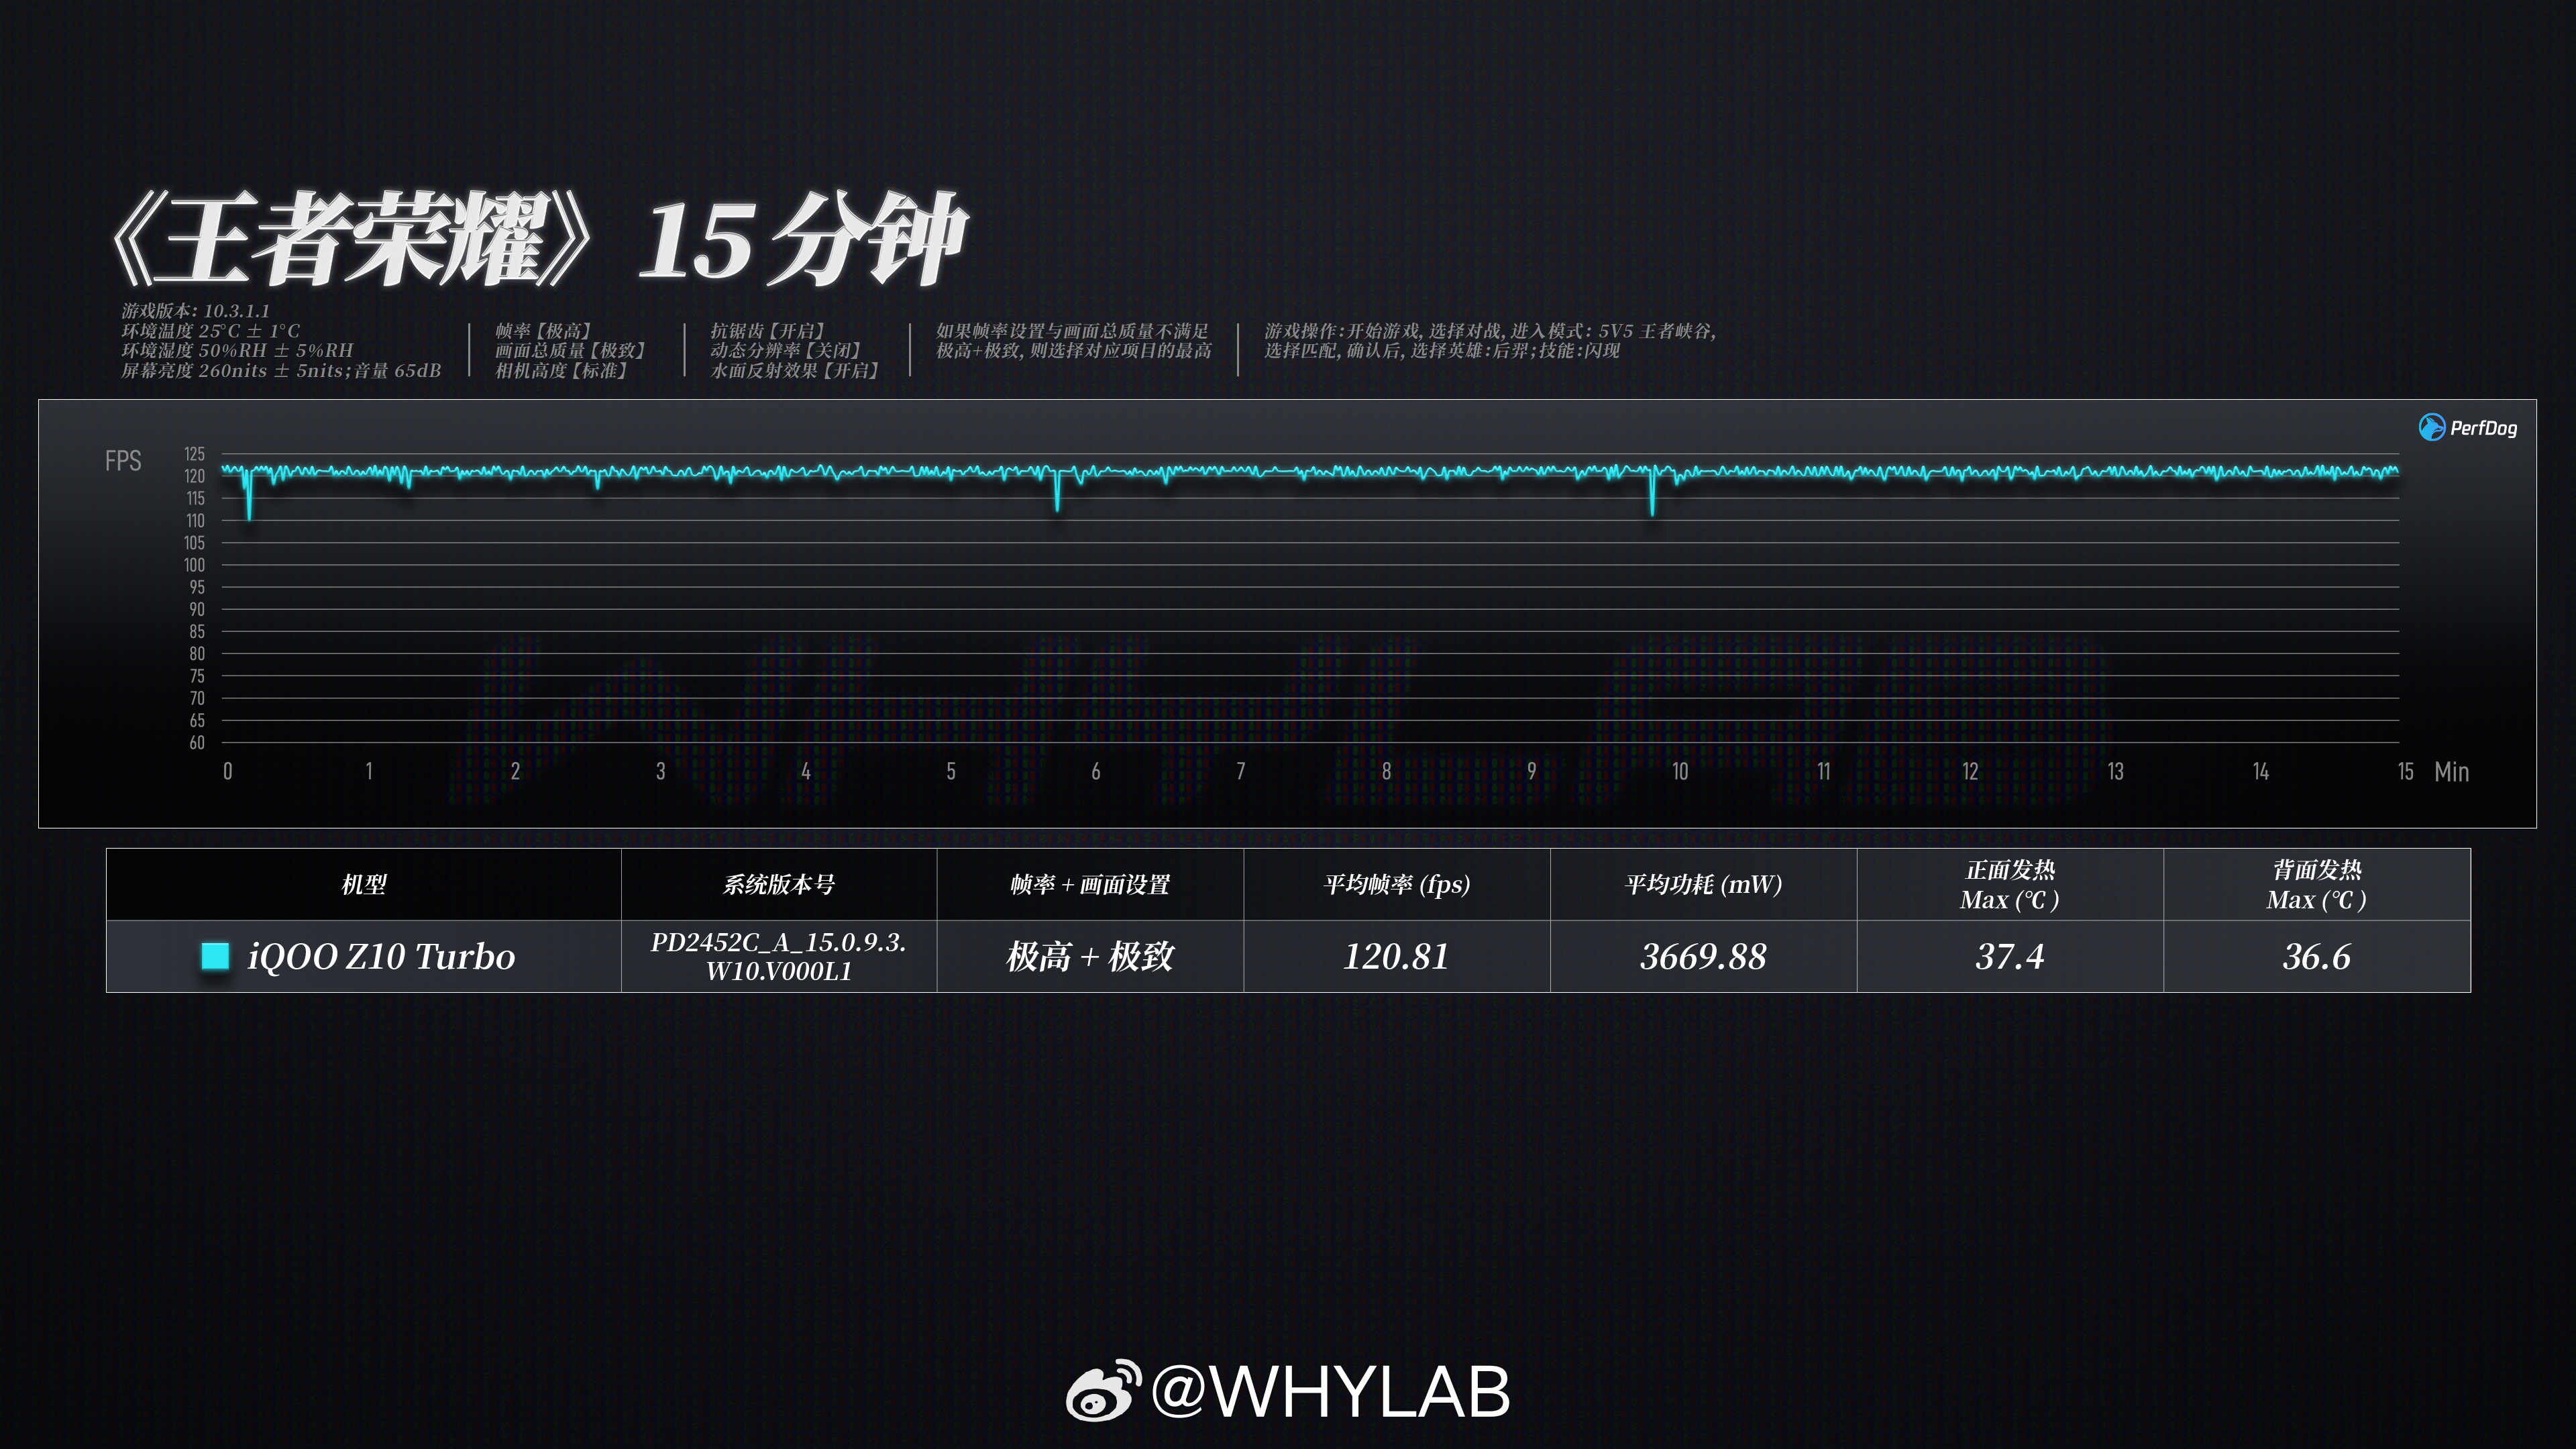Click the frame dip near minute 6
This screenshot has height=1449, width=2576.
tap(1057, 490)
